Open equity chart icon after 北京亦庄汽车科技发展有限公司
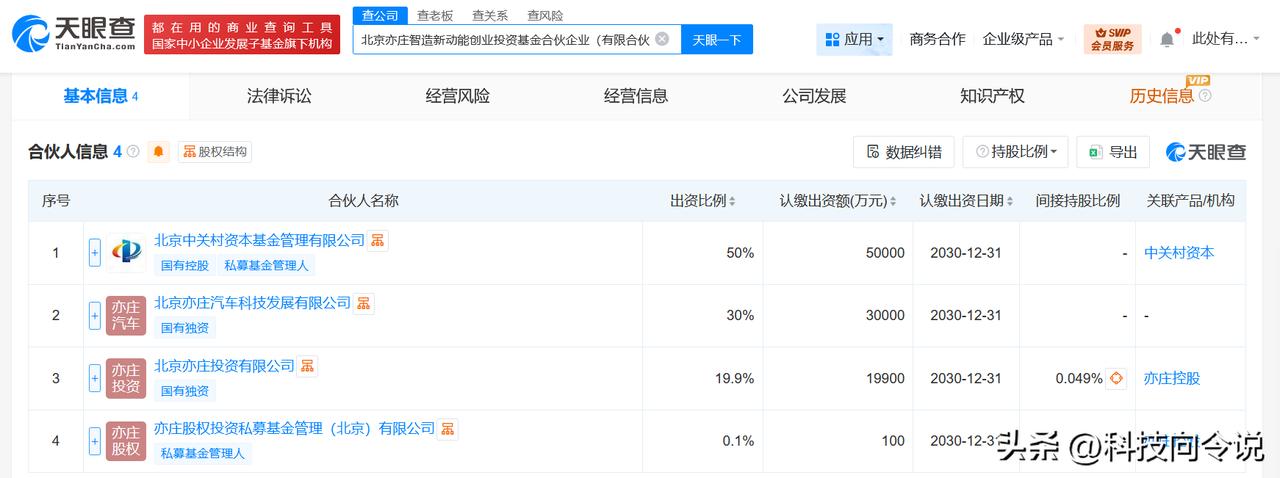The height and width of the screenshot is (478, 1280). pos(364,303)
